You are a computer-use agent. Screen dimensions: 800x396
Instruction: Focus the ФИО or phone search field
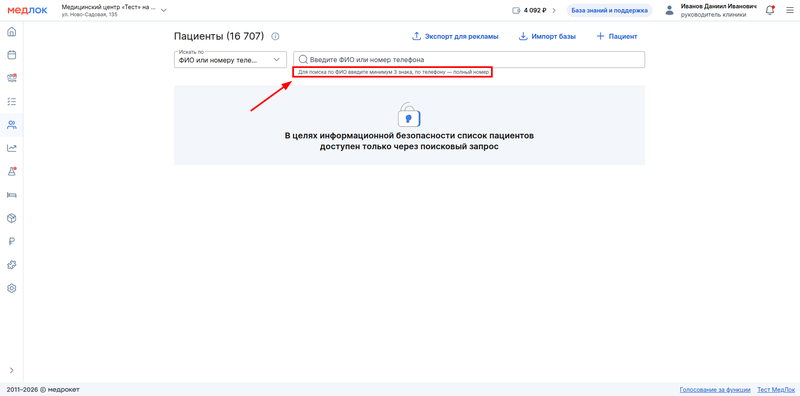469,60
